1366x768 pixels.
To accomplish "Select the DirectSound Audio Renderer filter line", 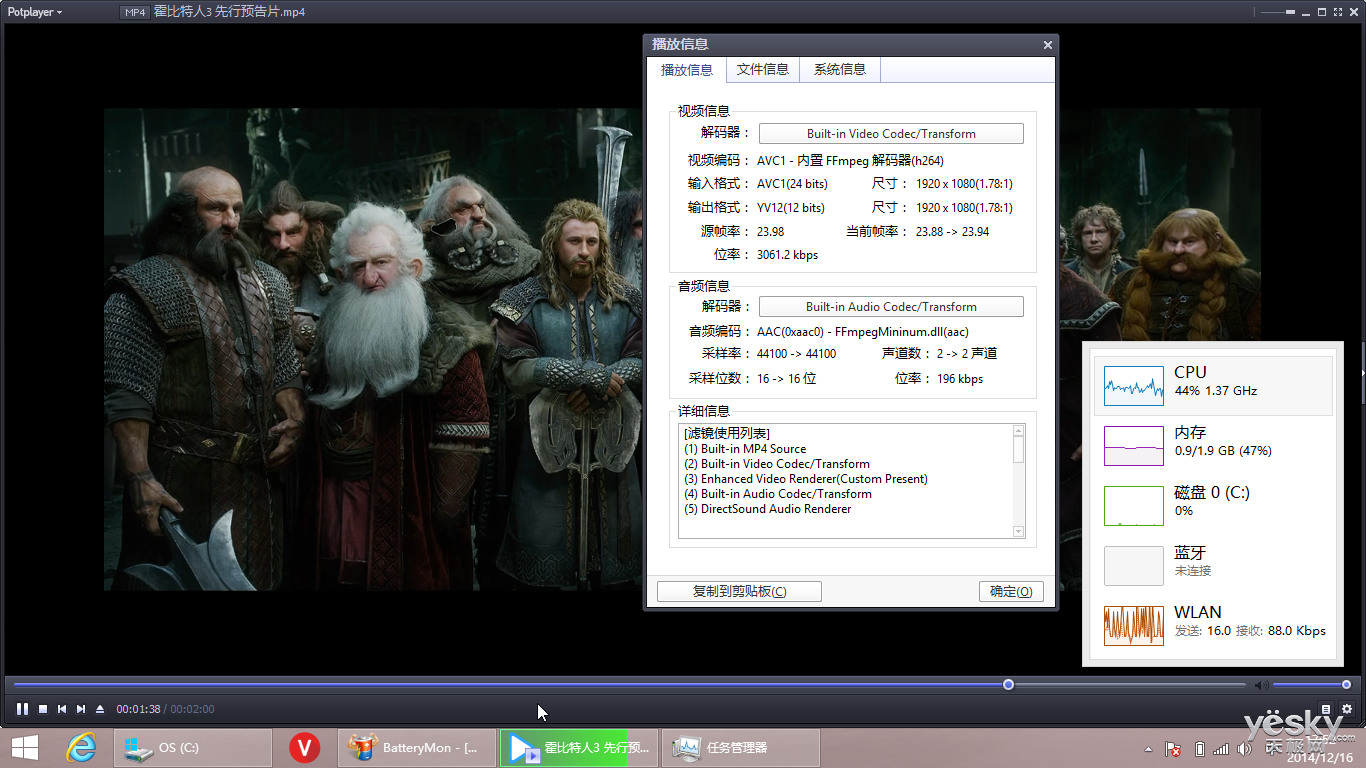I will [x=767, y=509].
